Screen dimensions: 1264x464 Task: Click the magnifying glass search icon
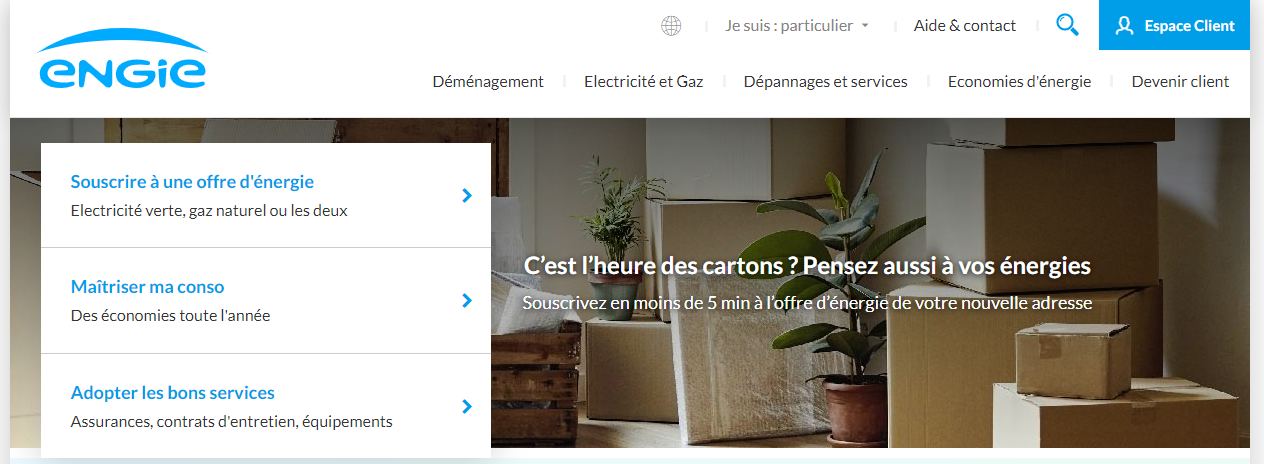[1067, 25]
